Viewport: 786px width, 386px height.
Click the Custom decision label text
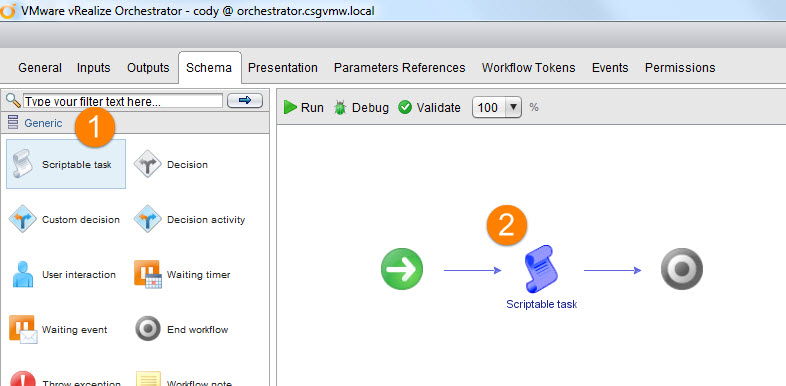click(x=81, y=220)
